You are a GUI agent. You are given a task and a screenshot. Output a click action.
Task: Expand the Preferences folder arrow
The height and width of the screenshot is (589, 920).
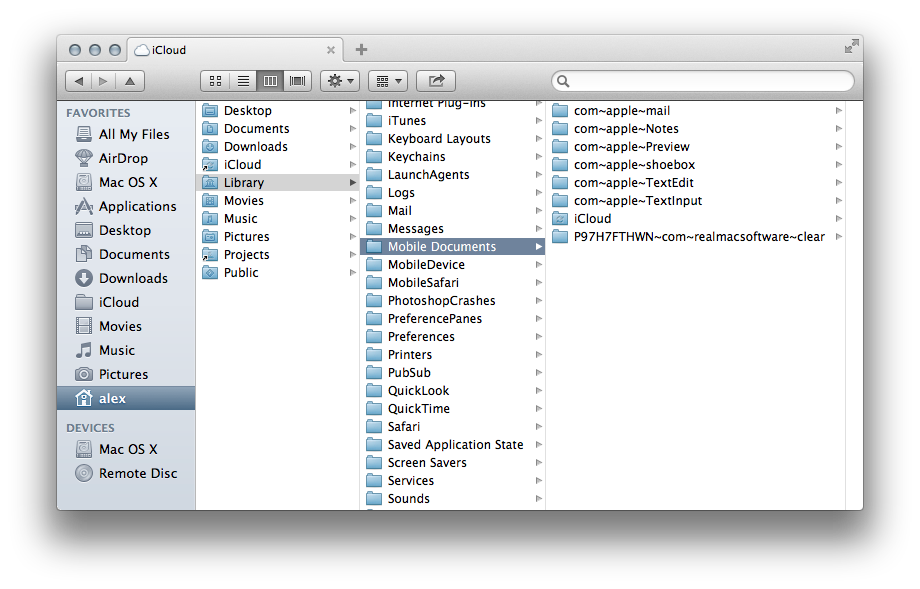[x=539, y=337]
